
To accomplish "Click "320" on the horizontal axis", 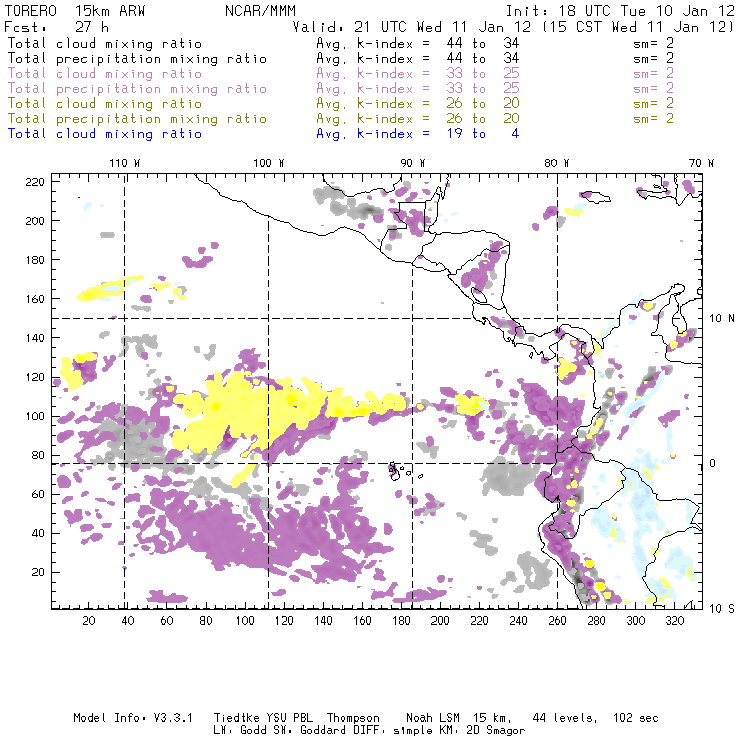I will [674, 621].
